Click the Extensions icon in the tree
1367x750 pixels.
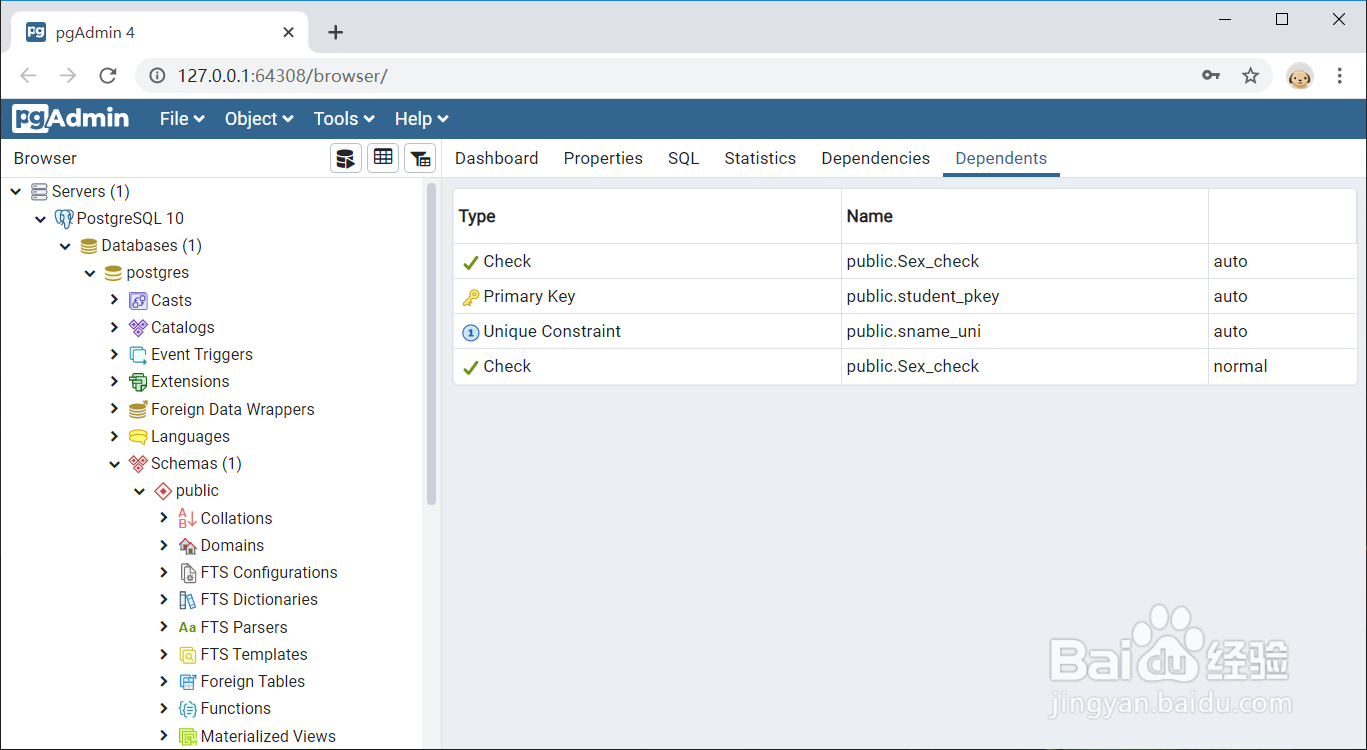point(138,382)
